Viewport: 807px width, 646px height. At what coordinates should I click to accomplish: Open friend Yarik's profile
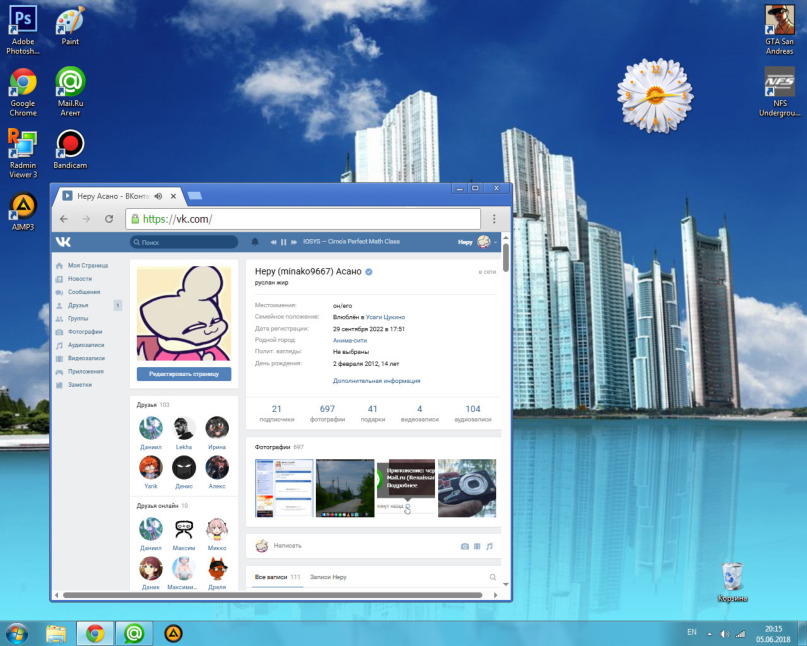pos(151,473)
